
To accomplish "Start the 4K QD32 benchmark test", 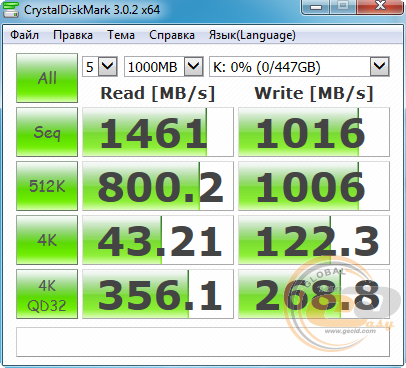I will [x=47, y=294].
